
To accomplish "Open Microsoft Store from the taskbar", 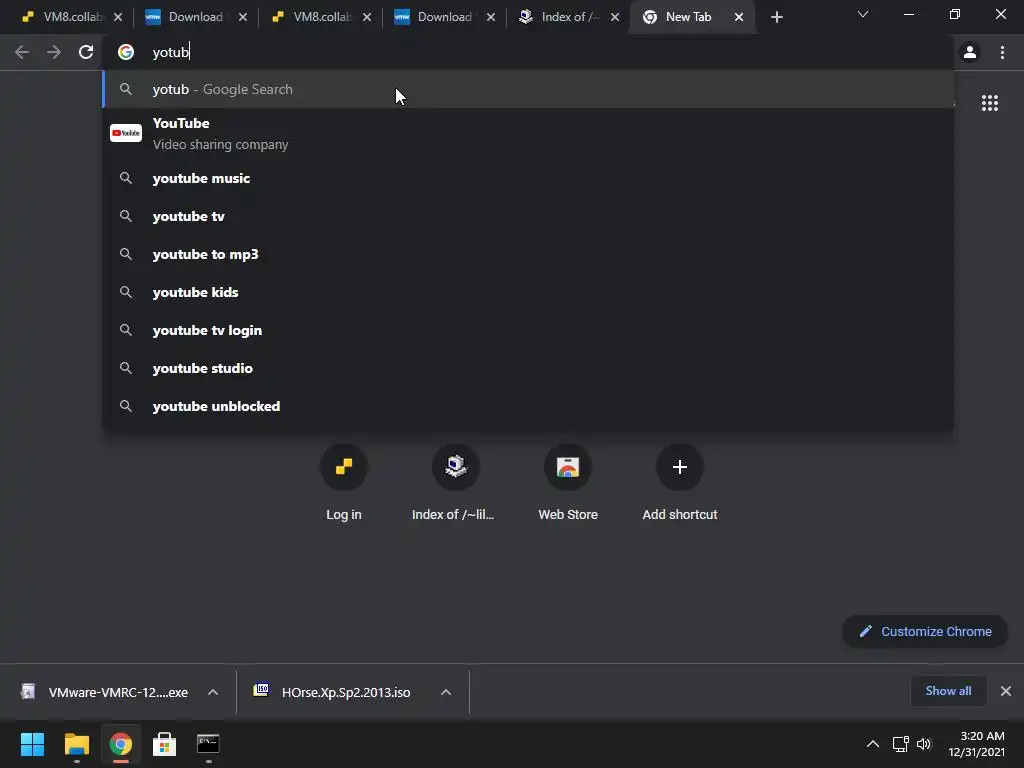I will coord(164,744).
